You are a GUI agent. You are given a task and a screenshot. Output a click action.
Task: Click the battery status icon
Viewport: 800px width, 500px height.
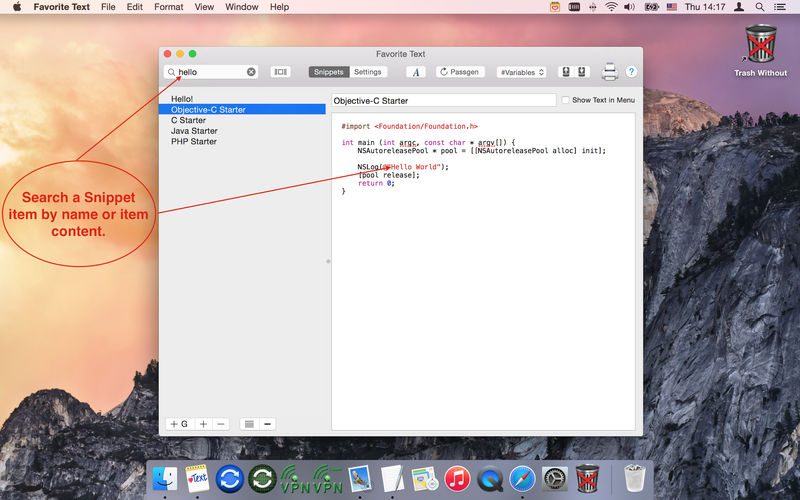(x=651, y=7)
